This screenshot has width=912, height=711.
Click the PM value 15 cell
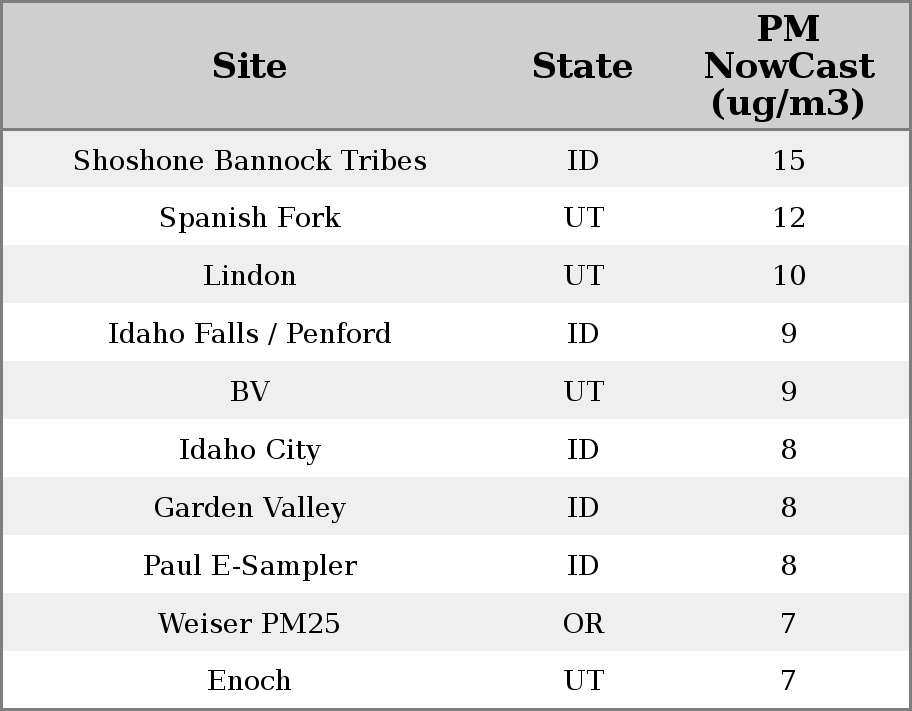click(788, 160)
